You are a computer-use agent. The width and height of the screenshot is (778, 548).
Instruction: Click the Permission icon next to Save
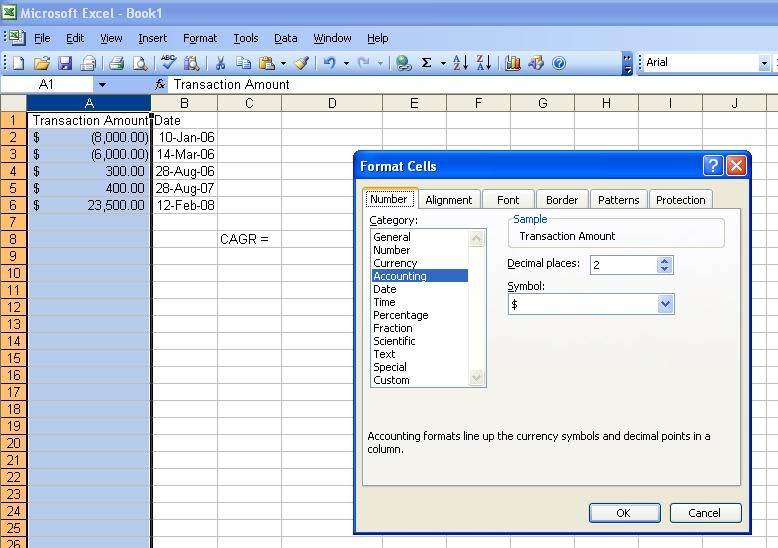[88, 63]
